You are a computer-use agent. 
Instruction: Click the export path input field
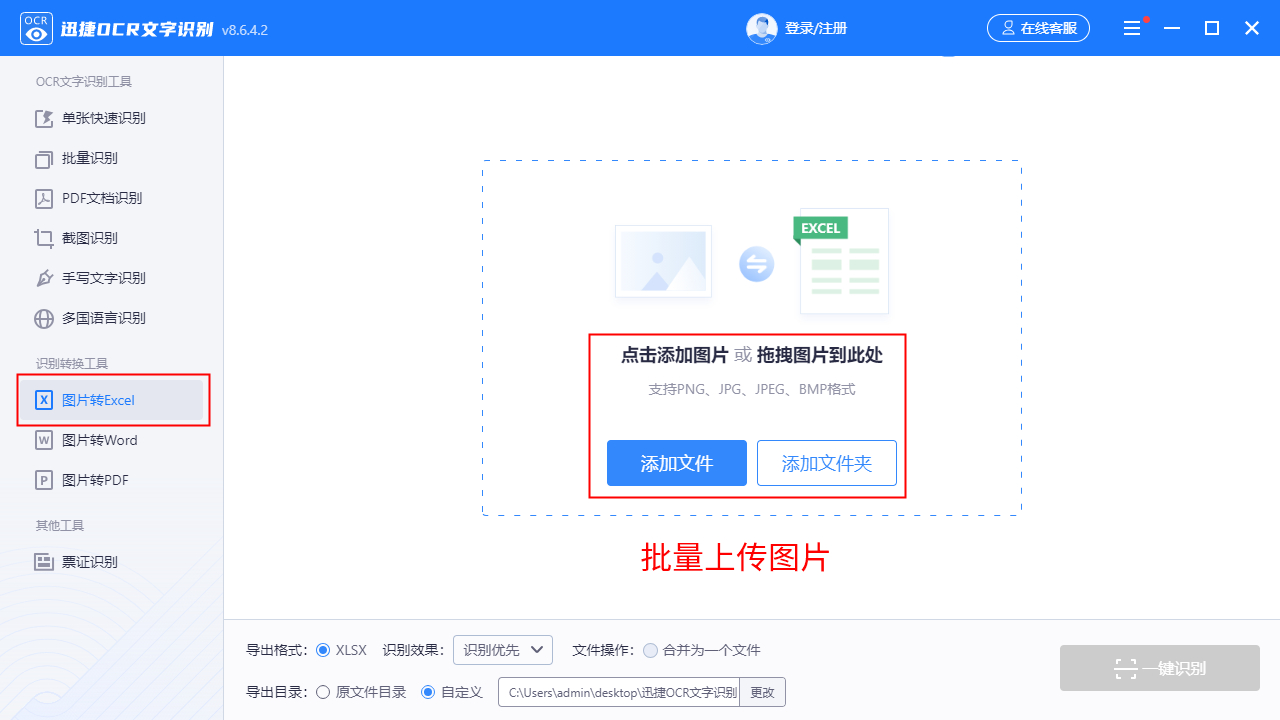(x=619, y=692)
